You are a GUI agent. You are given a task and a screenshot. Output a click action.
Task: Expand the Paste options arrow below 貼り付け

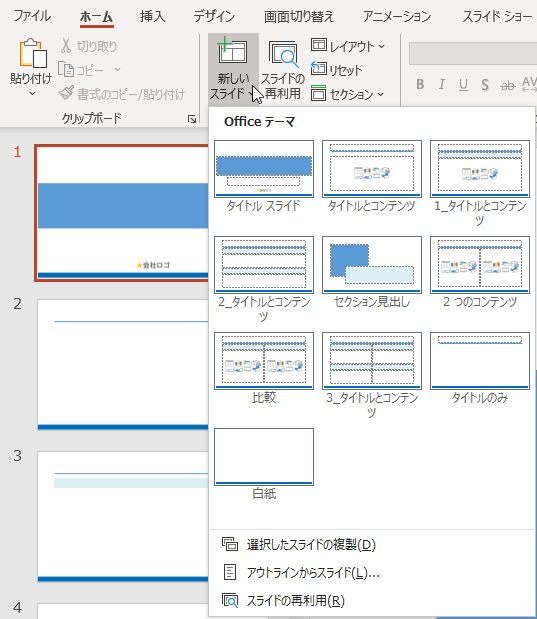coord(32,94)
